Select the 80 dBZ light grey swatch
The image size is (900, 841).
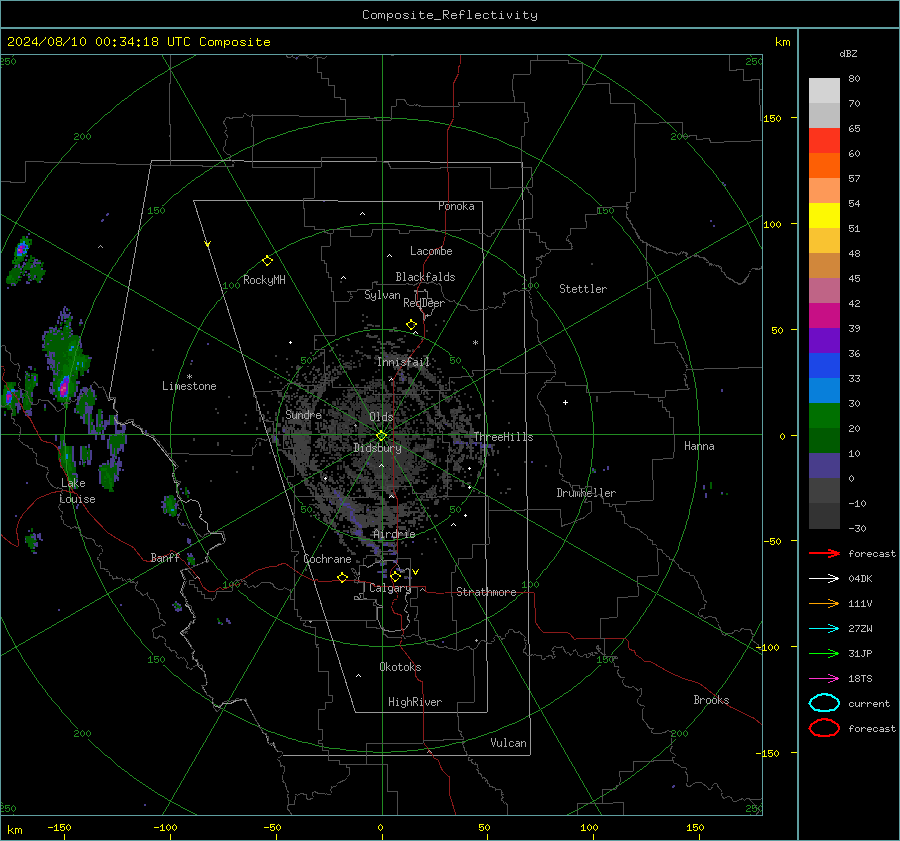click(x=824, y=91)
